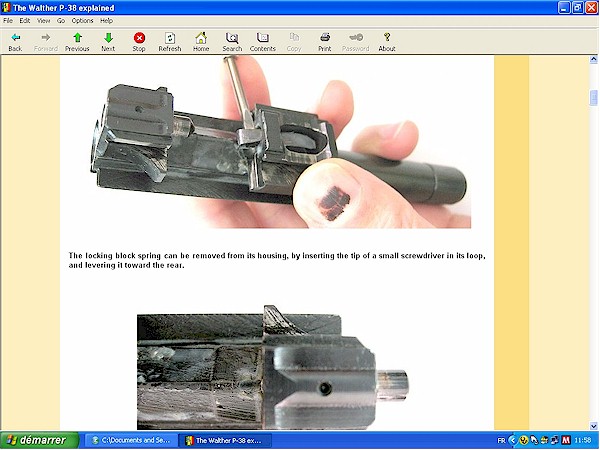Click the red M icon in system tray
The image size is (600, 450).
click(x=566, y=440)
